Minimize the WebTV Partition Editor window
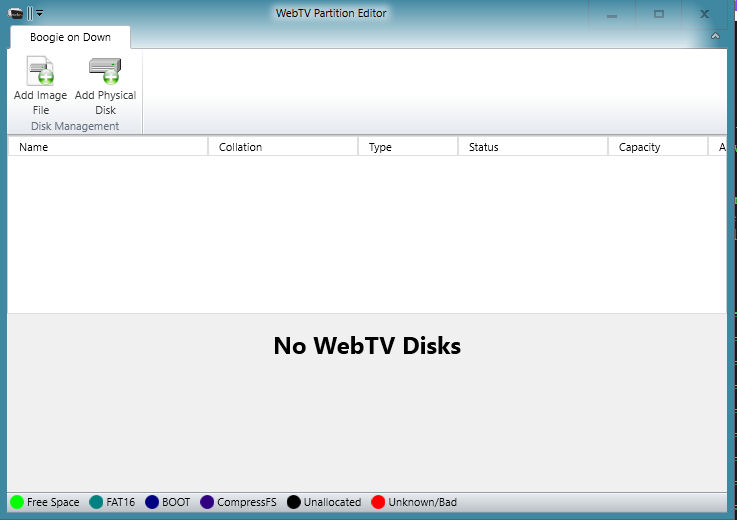 tap(612, 14)
